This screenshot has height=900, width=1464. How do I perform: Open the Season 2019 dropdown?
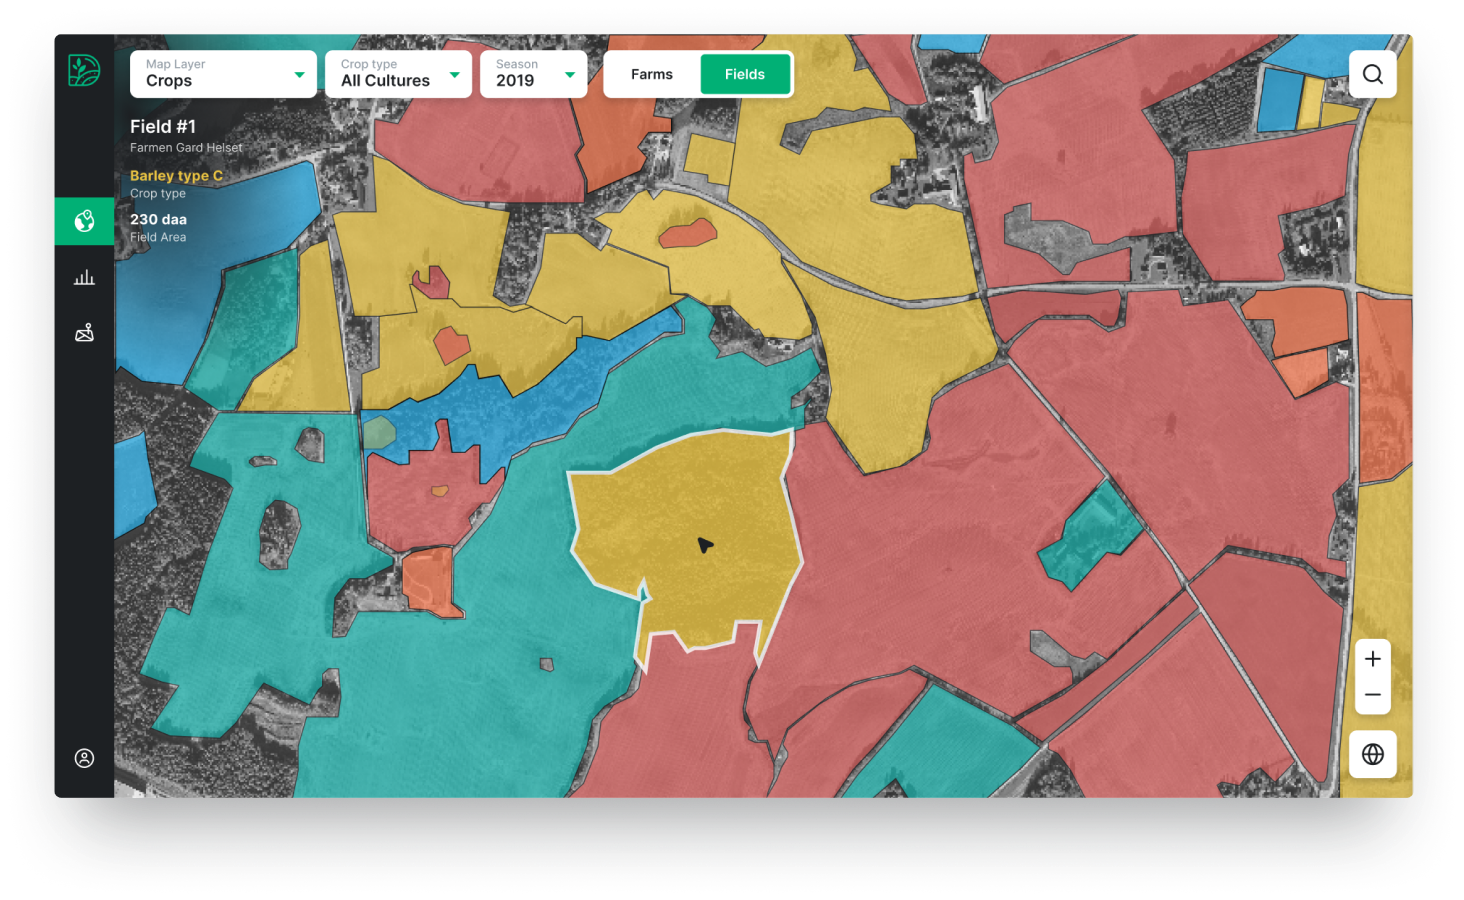point(533,74)
